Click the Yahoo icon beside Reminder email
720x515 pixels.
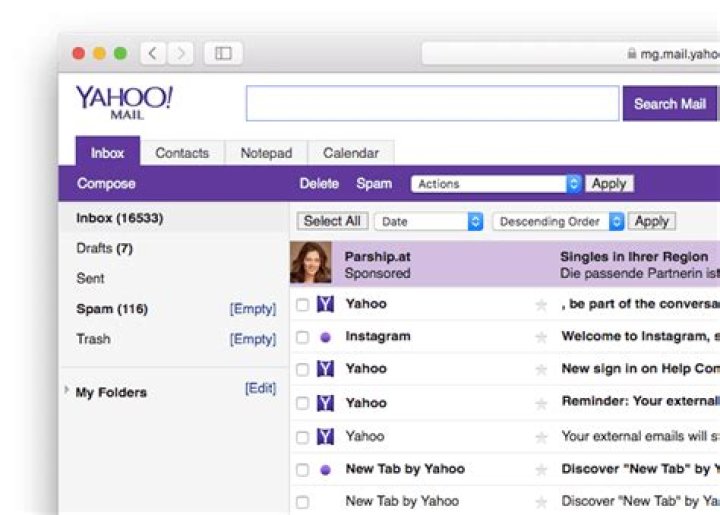coord(325,403)
